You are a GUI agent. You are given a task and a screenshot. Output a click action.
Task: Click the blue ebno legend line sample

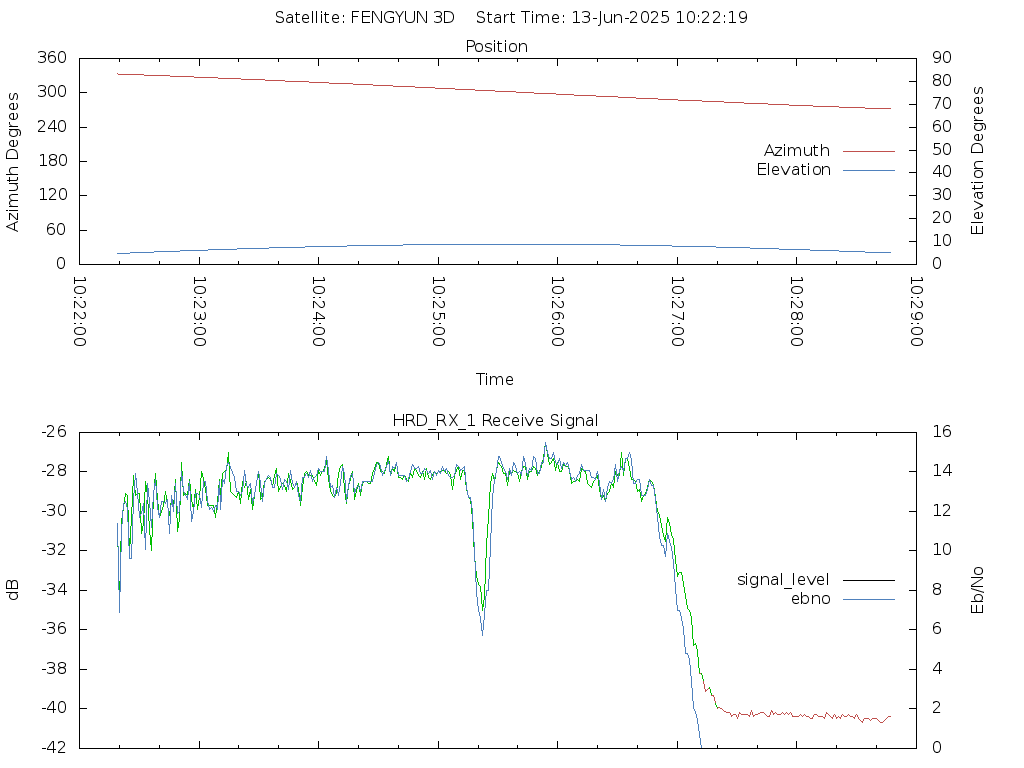[x=869, y=599]
